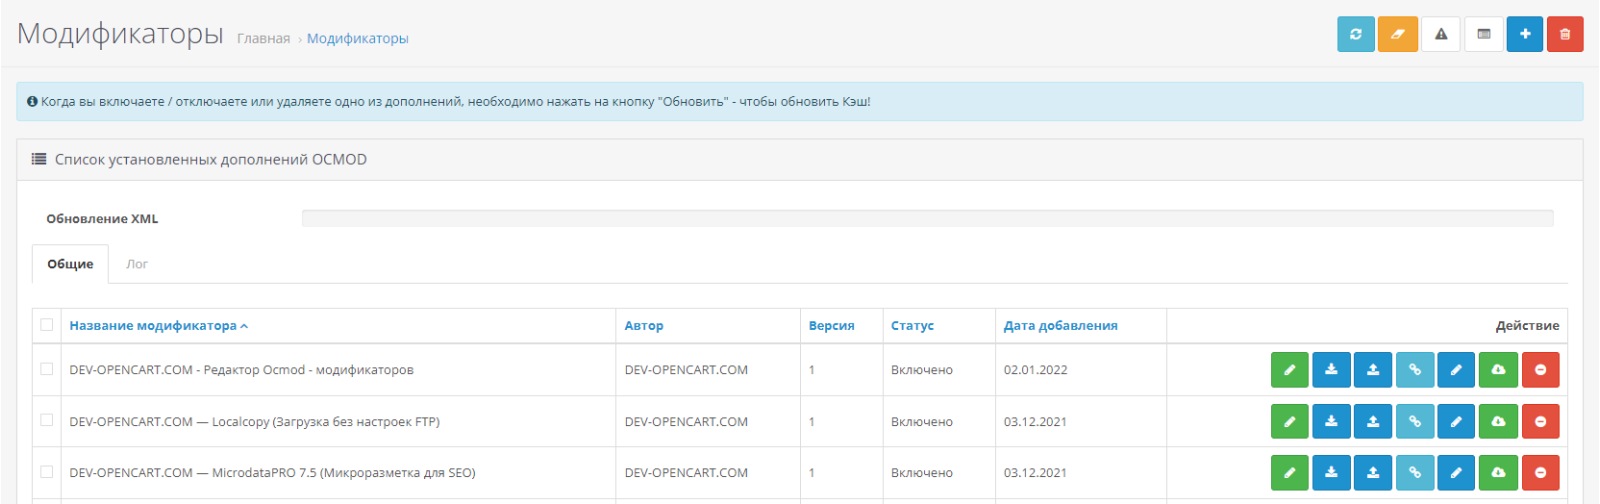The width and height of the screenshot is (1600, 504).
Task: Click cloud download in Localcopy row
Action: [1498, 421]
